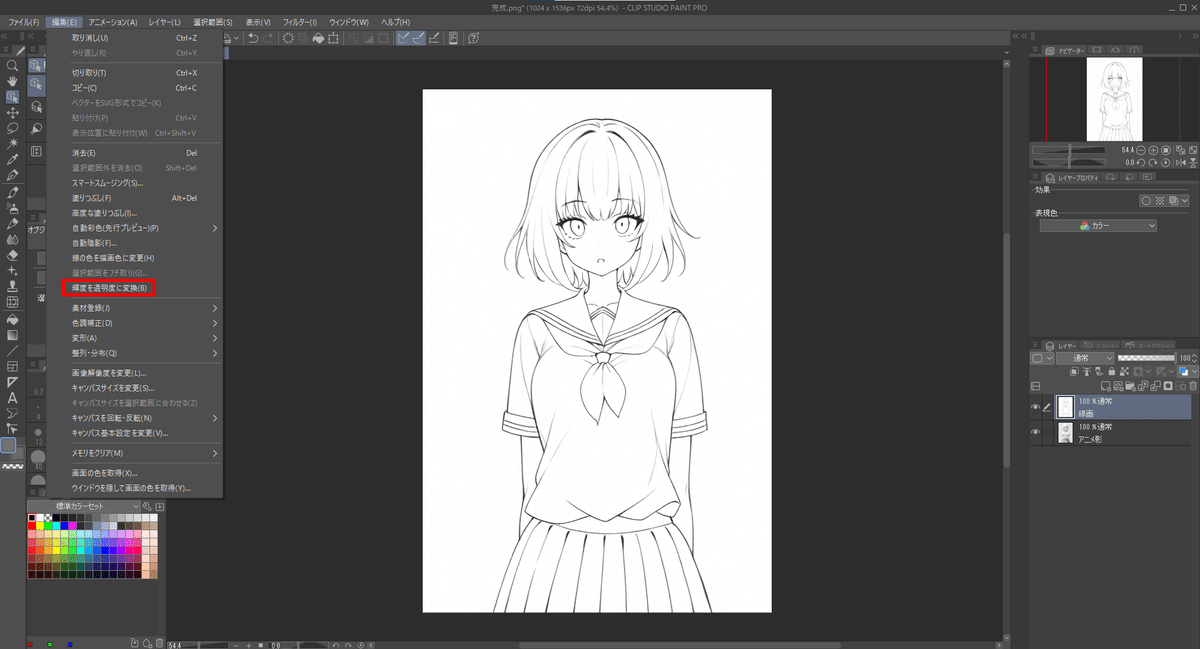This screenshot has height=649, width=1200.
Task: Click delete layer trash icon
Action: 1193,386
